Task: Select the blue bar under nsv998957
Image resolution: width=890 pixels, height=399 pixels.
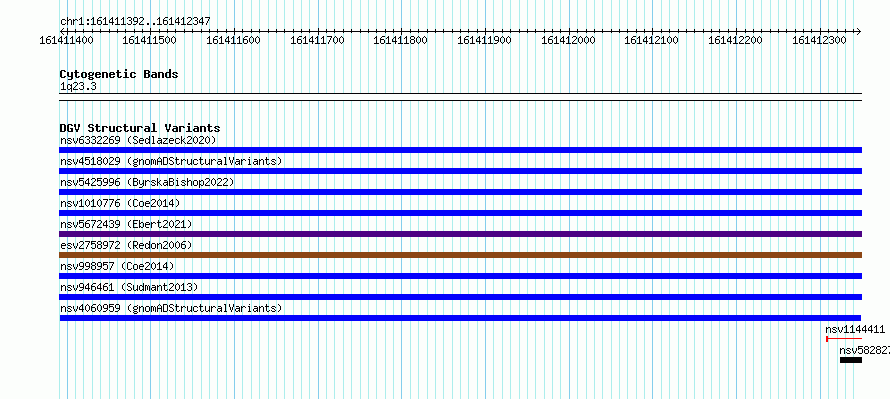Action: click(x=461, y=276)
